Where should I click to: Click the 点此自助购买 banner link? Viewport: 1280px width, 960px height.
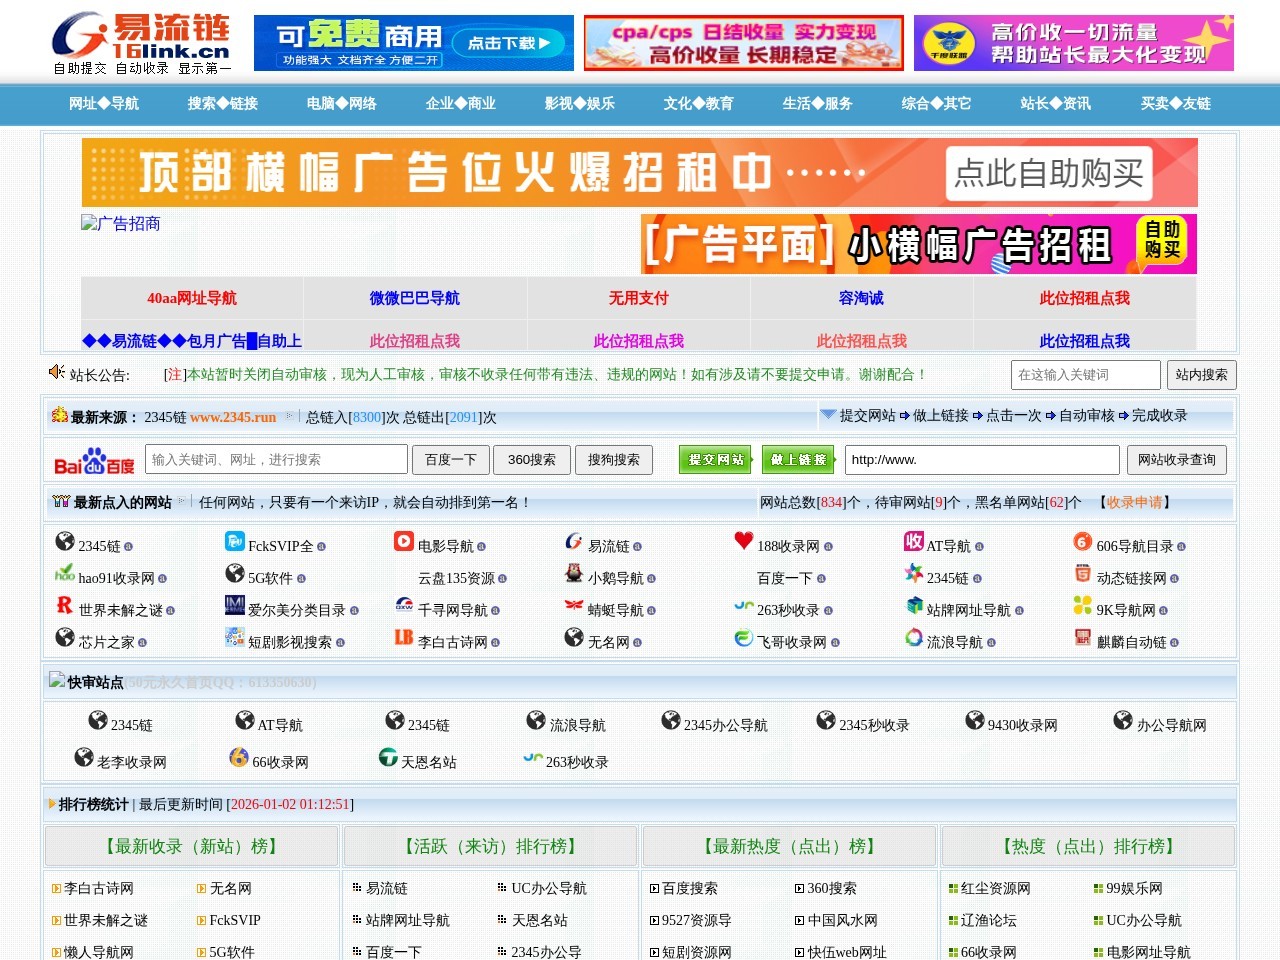point(1047,174)
